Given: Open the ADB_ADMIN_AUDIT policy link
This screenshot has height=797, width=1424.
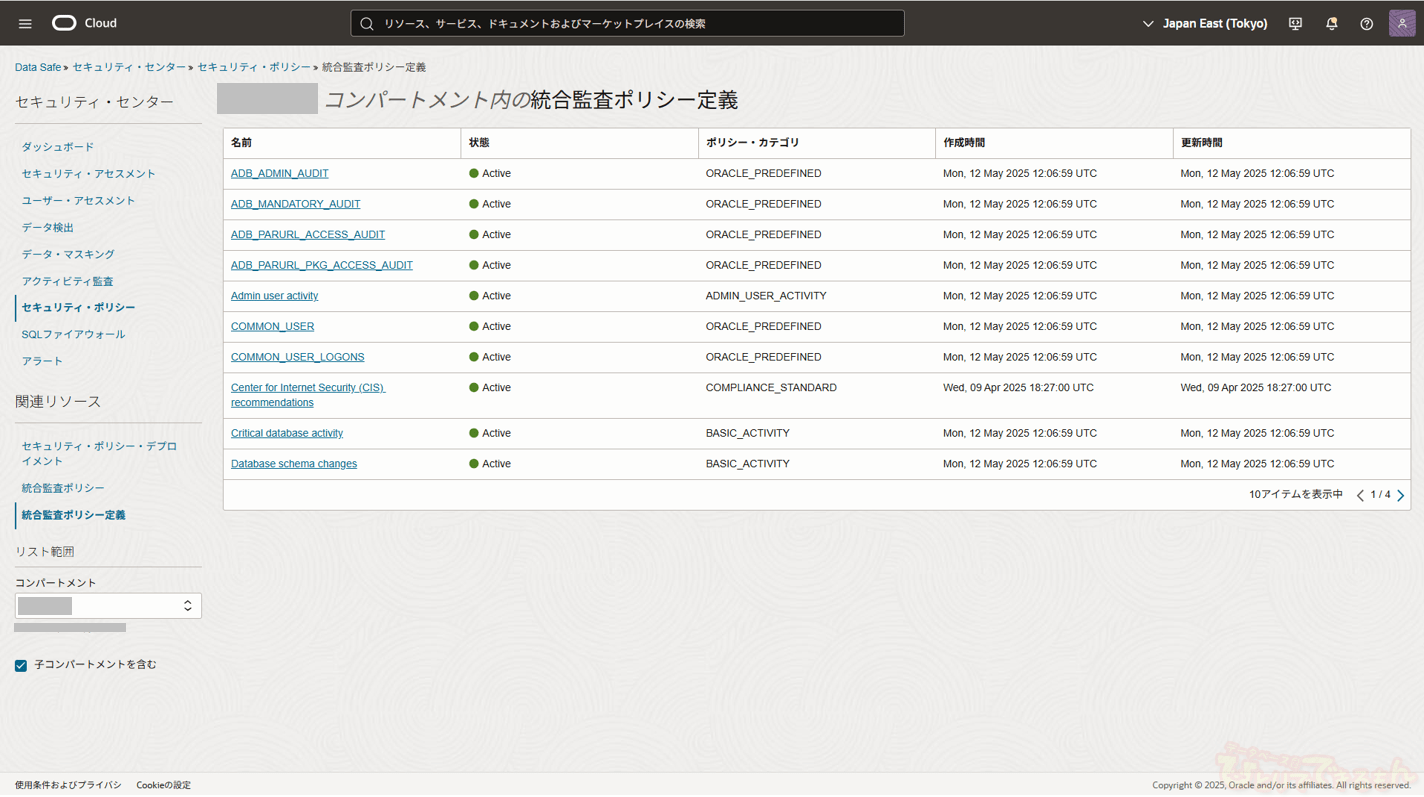Looking at the screenshot, I should [279, 173].
